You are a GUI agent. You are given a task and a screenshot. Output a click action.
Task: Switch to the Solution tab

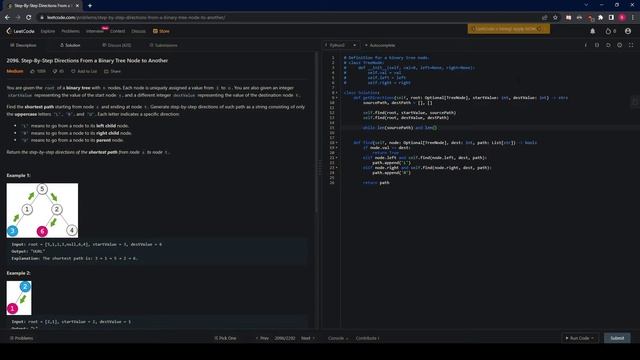[x=70, y=45]
